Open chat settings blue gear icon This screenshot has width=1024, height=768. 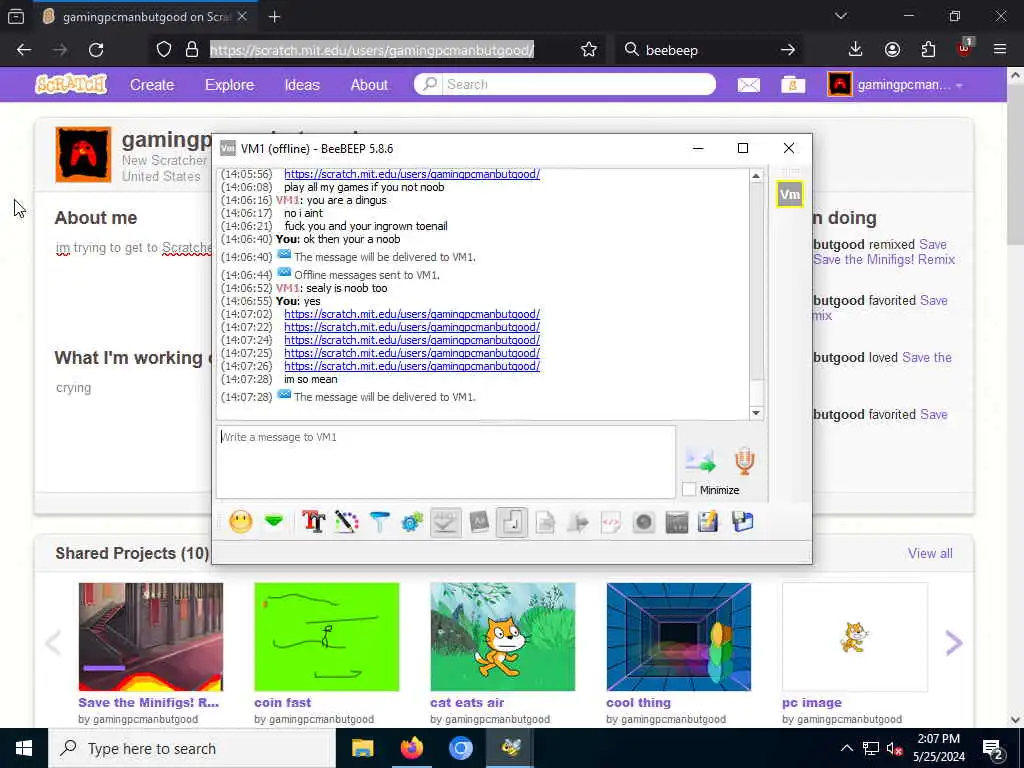[x=412, y=522]
